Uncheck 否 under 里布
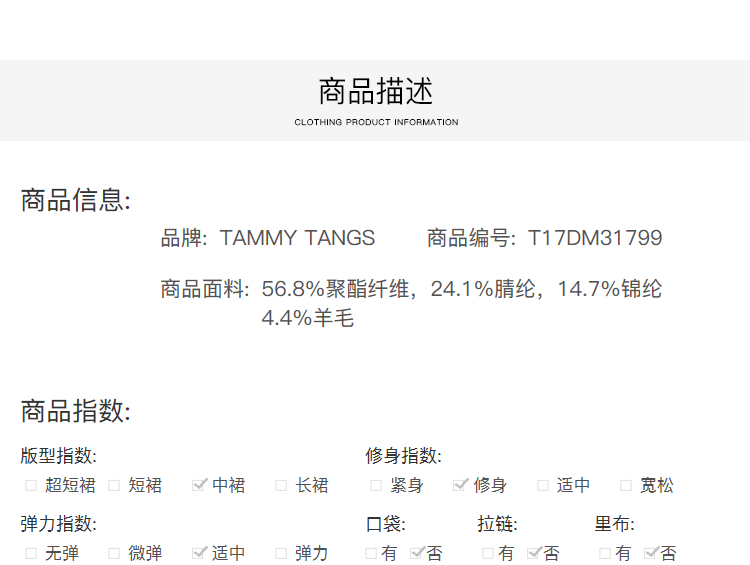 click(651, 553)
